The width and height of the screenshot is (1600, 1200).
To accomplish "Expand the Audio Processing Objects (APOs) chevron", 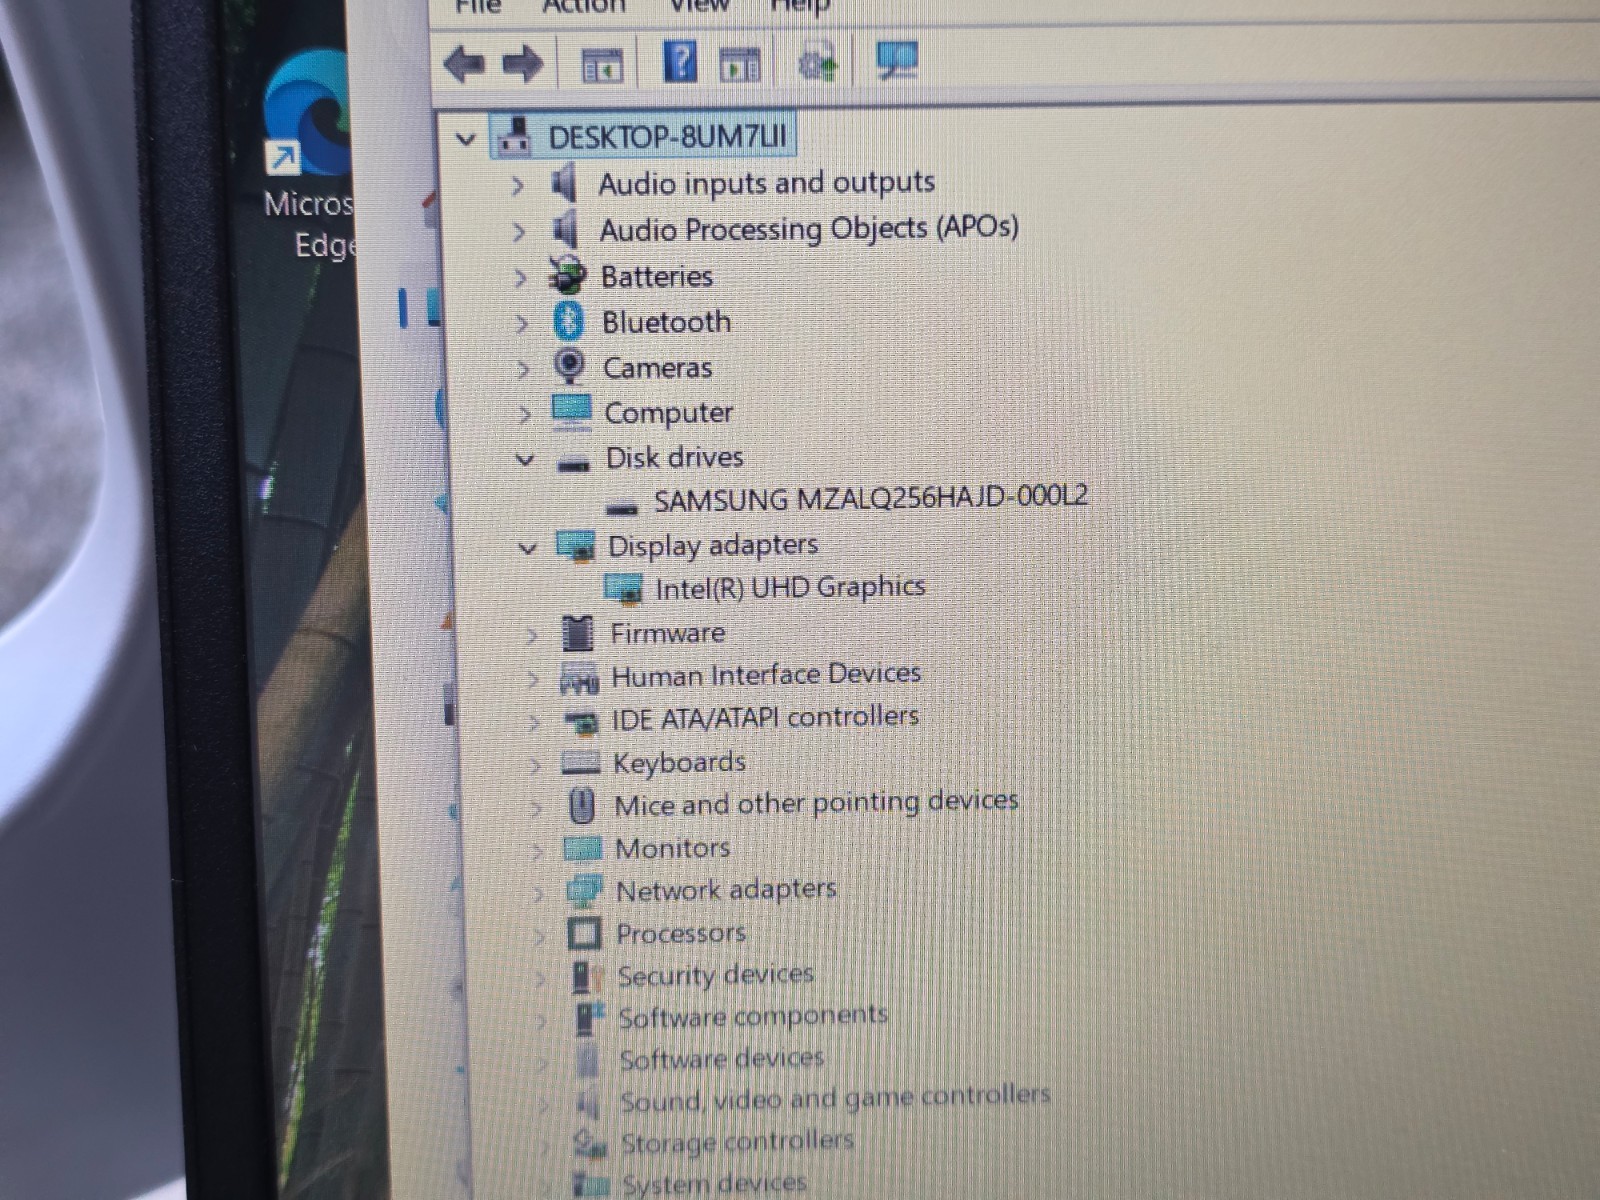I will pyautogui.click(x=518, y=232).
